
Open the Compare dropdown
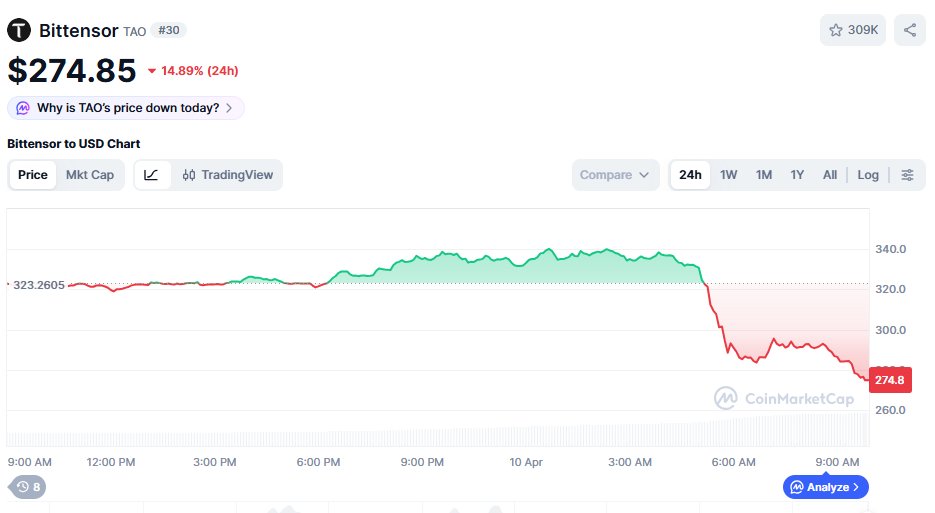615,175
